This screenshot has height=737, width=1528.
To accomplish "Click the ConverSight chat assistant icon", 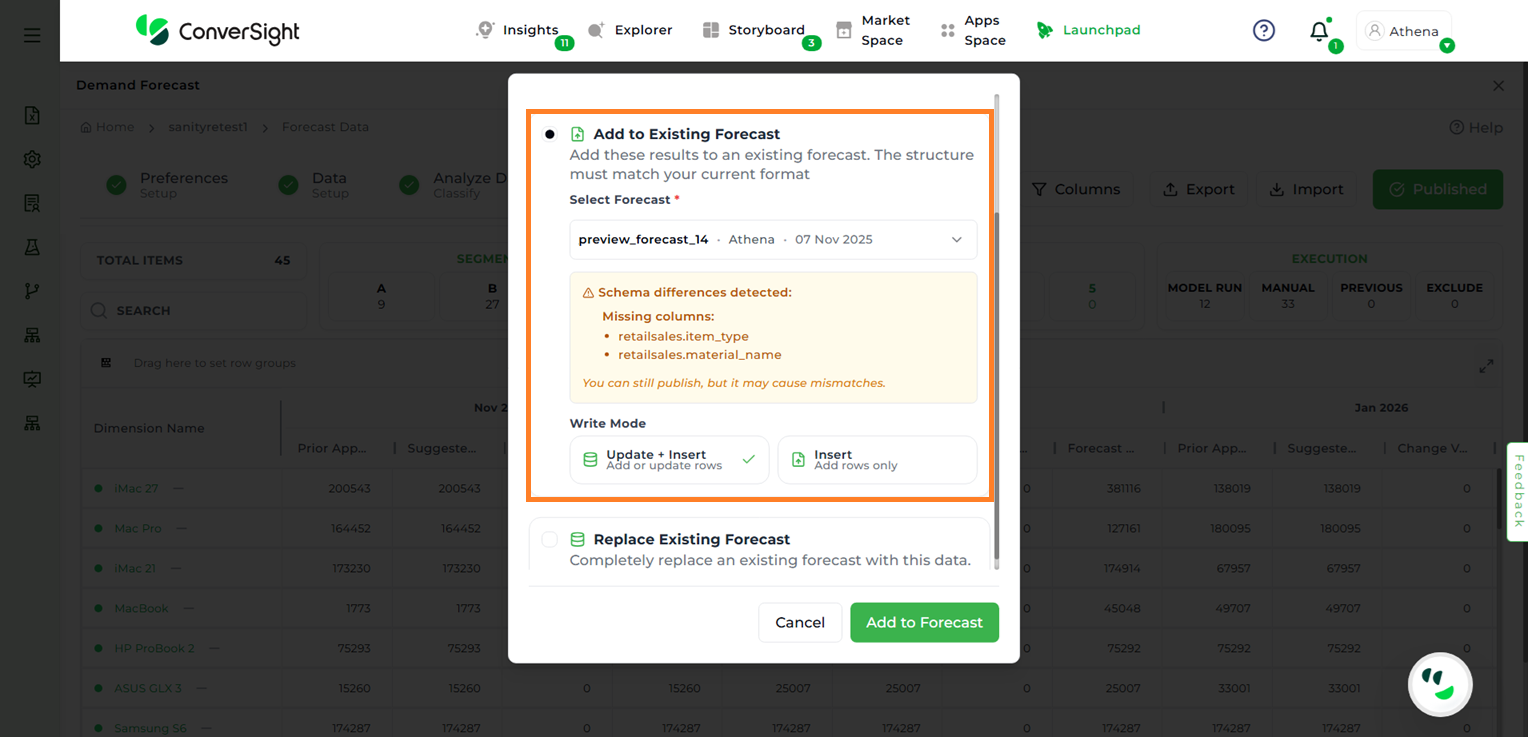I will coord(1439,684).
